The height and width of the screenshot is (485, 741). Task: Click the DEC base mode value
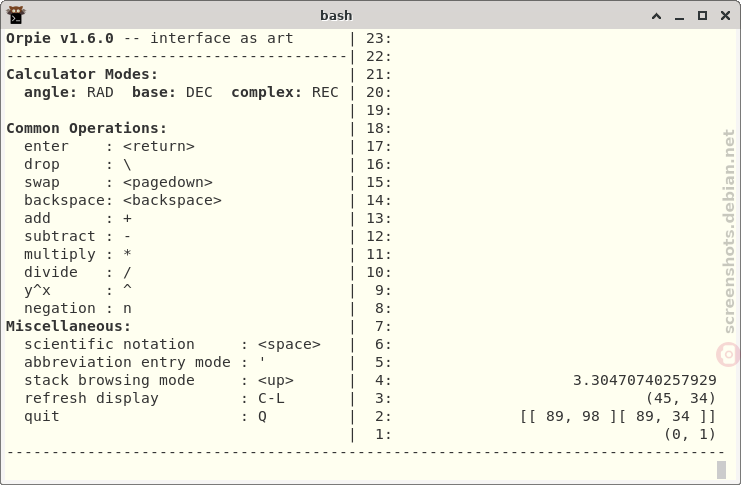pyautogui.click(x=199, y=92)
